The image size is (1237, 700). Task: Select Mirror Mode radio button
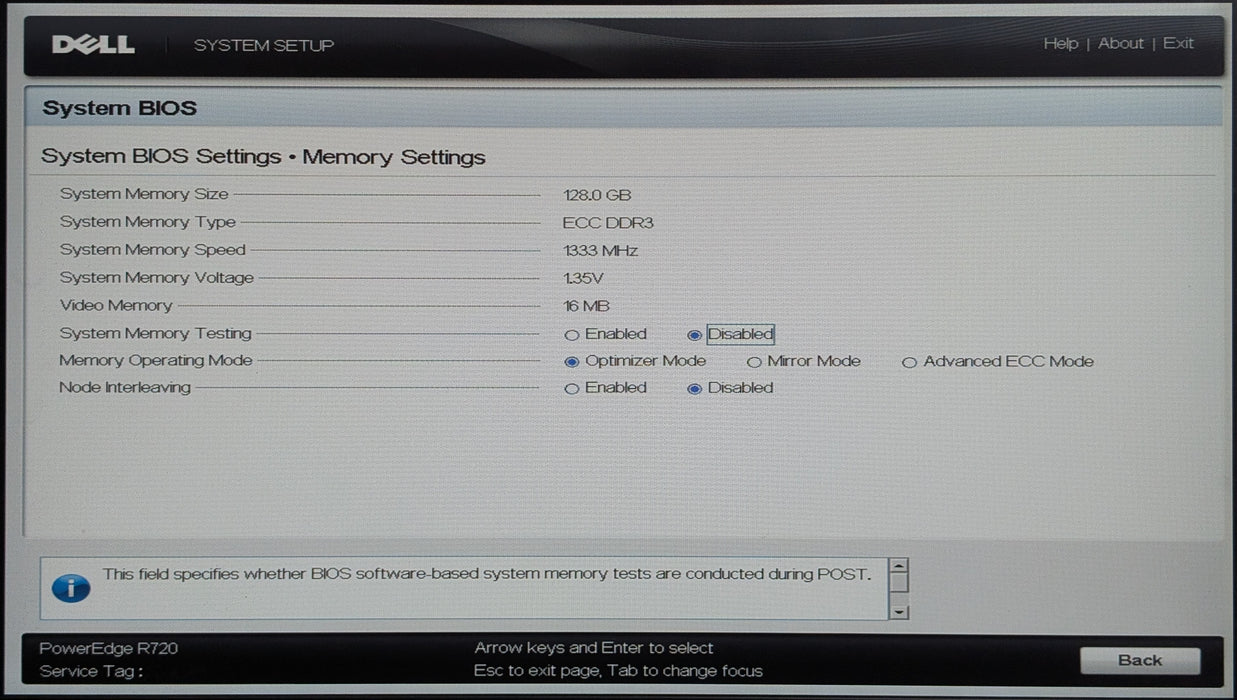754,362
